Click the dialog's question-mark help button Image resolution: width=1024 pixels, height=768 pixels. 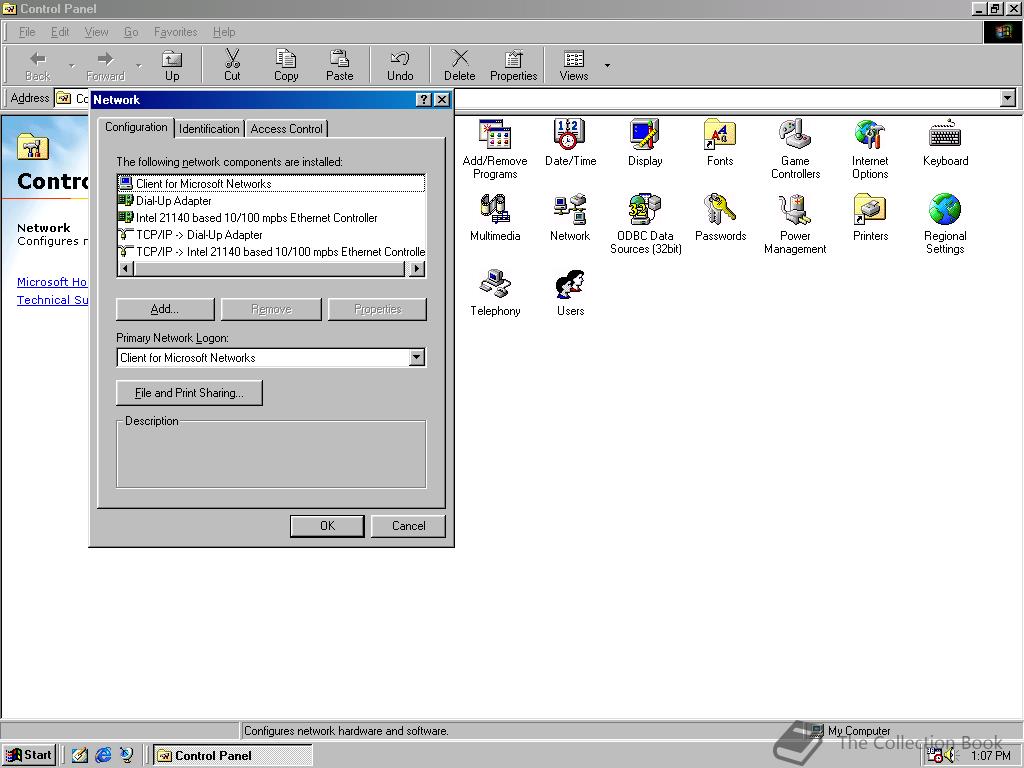[x=424, y=99]
